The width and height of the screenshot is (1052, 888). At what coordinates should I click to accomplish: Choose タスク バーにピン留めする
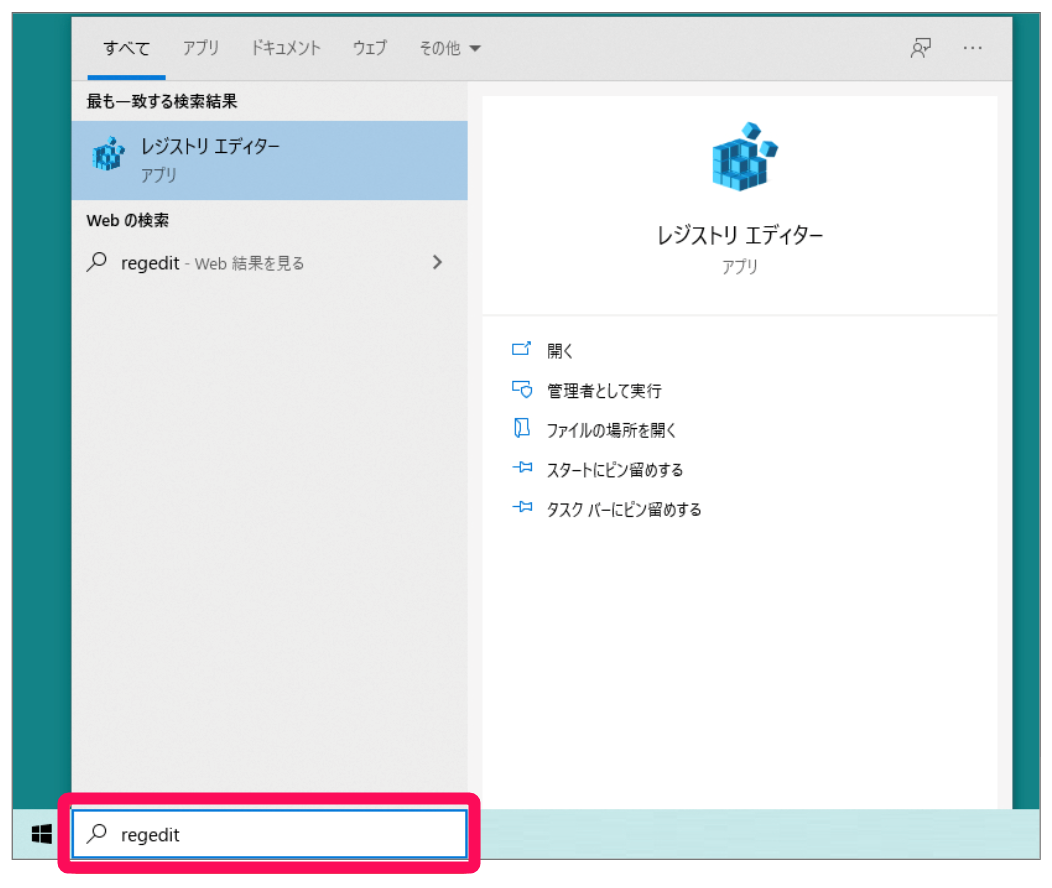[x=624, y=510]
